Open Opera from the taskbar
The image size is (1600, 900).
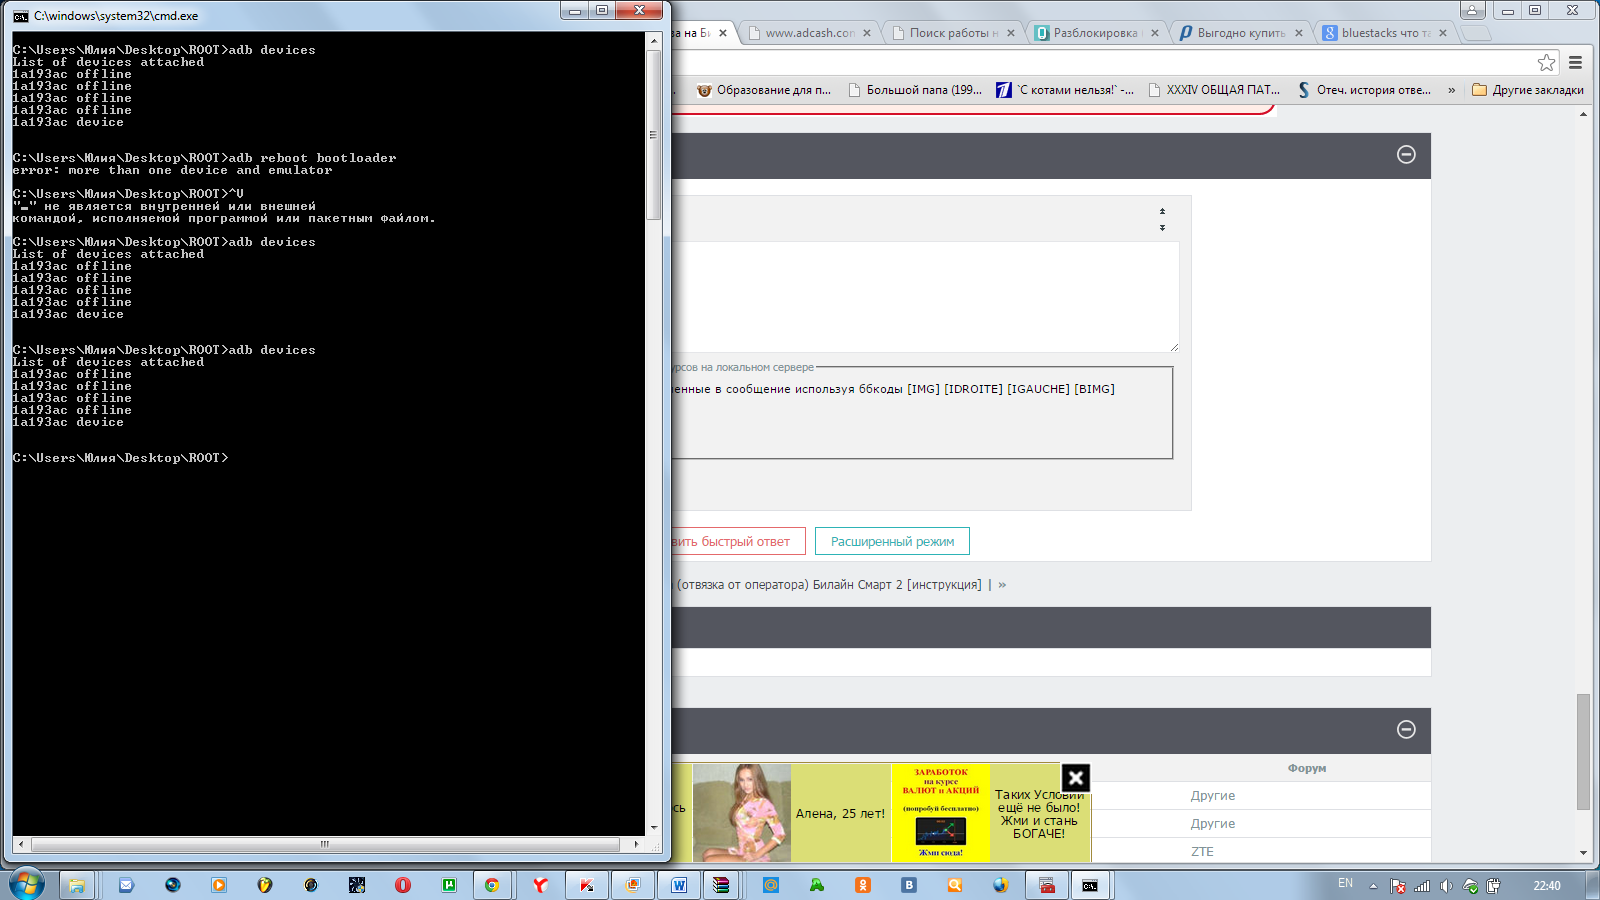coord(403,885)
